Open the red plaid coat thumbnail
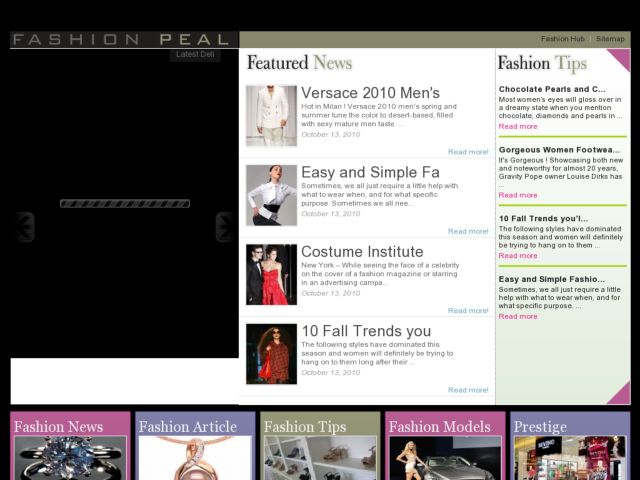 [x=271, y=354]
